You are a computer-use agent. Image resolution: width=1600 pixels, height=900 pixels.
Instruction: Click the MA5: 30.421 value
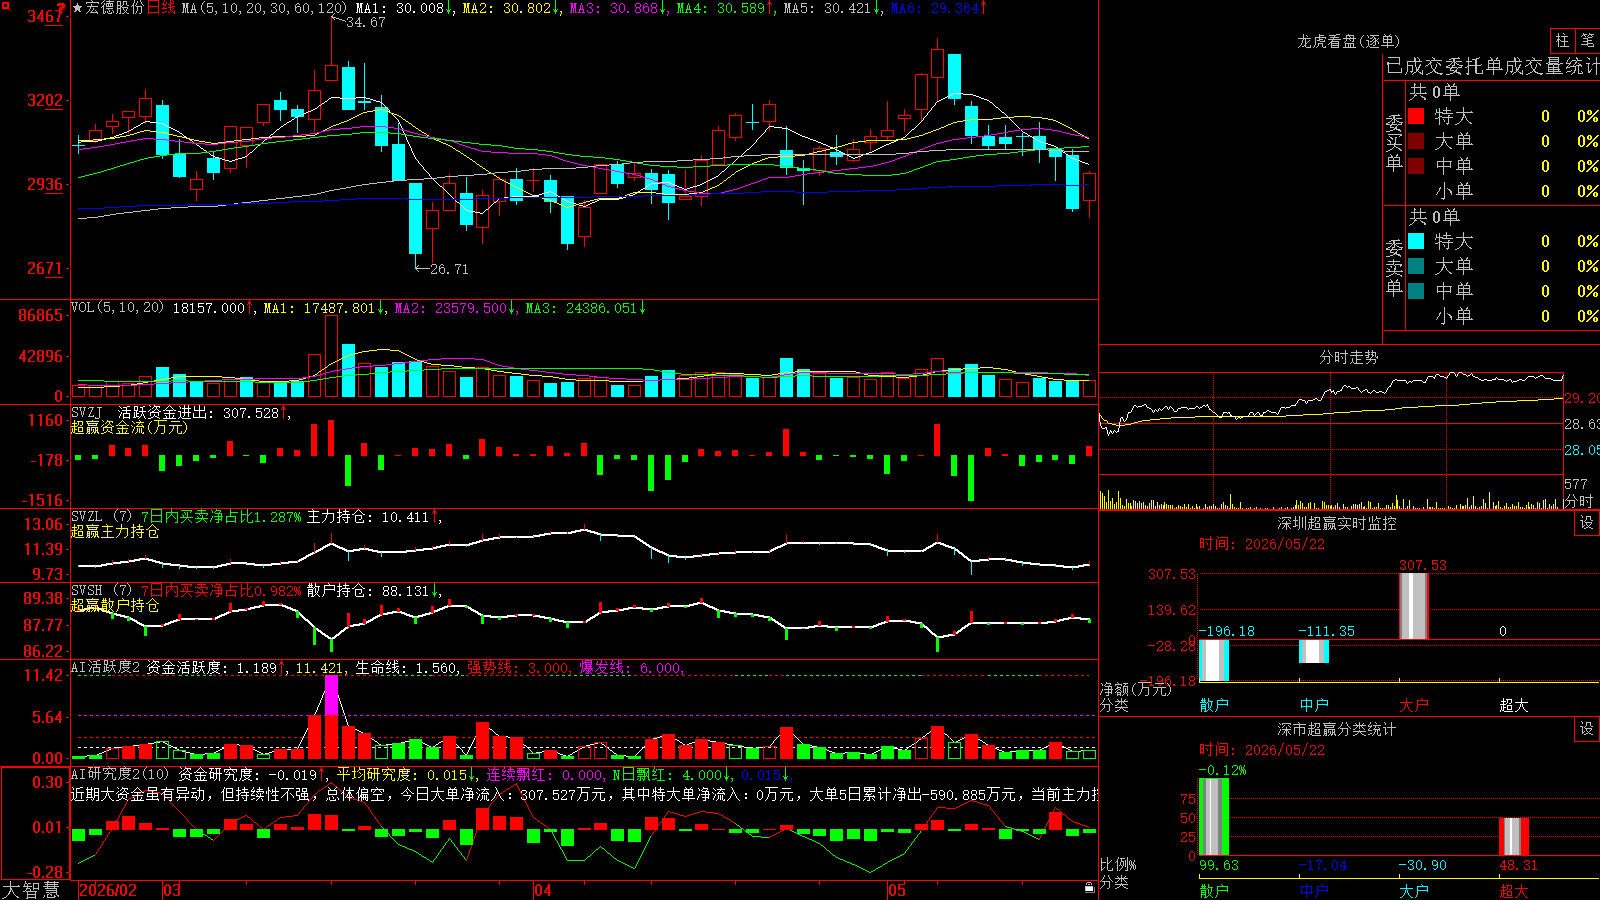[x=833, y=8]
